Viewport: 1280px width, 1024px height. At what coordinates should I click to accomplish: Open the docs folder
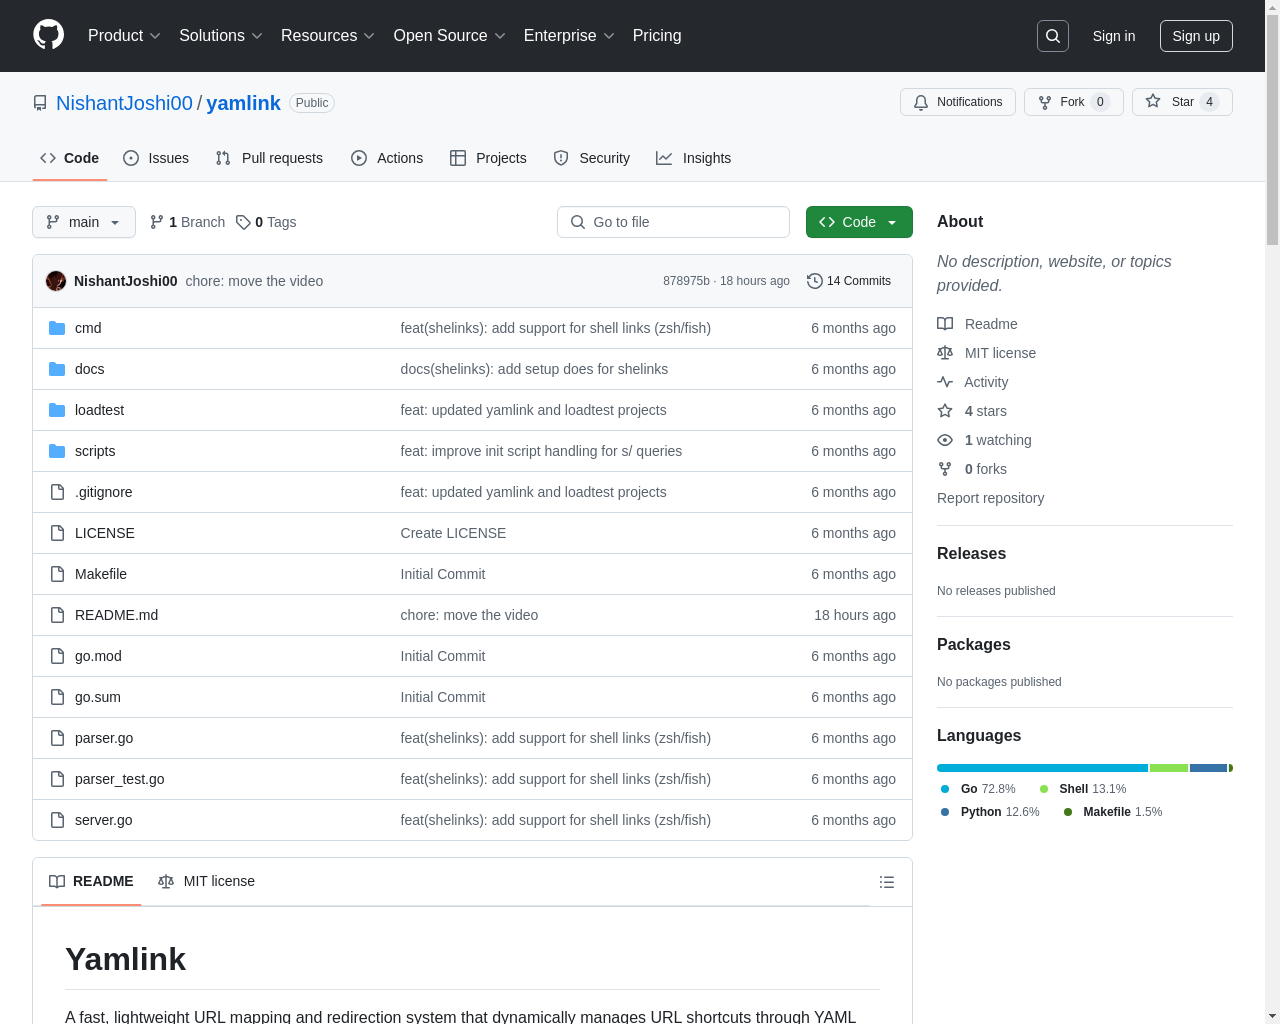(x=89, y=369)
